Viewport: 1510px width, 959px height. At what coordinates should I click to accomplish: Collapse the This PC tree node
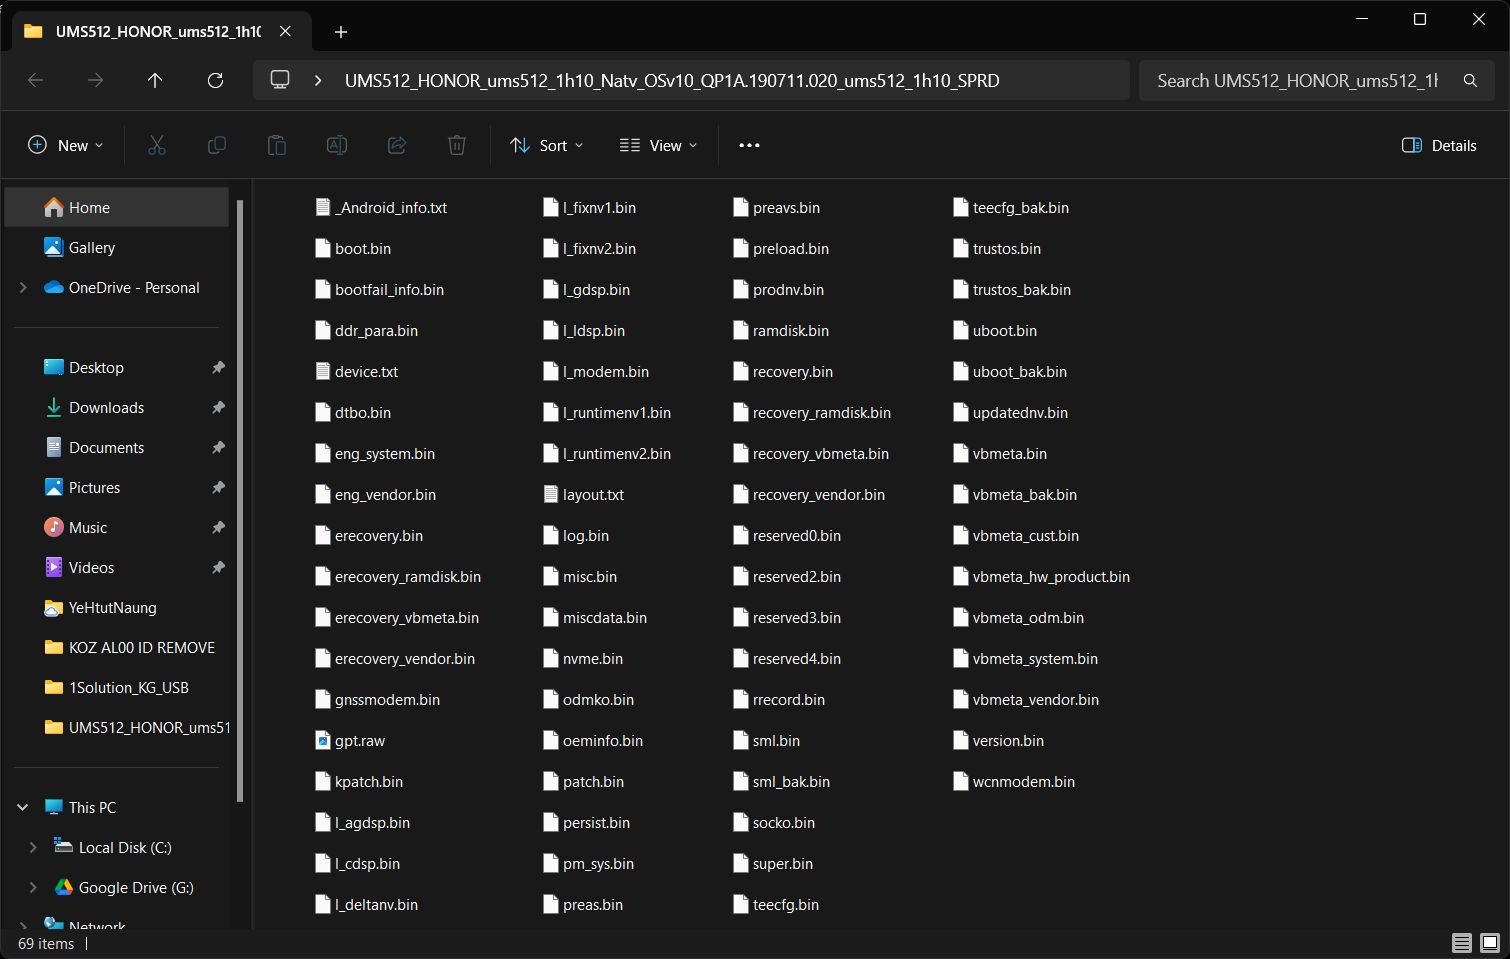[23, 808]
